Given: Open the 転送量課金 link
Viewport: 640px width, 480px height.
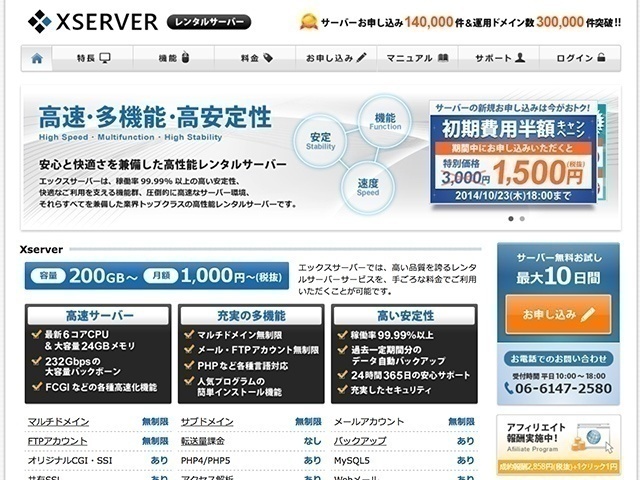Looking at the screenshot, I should tap(202, 441).
